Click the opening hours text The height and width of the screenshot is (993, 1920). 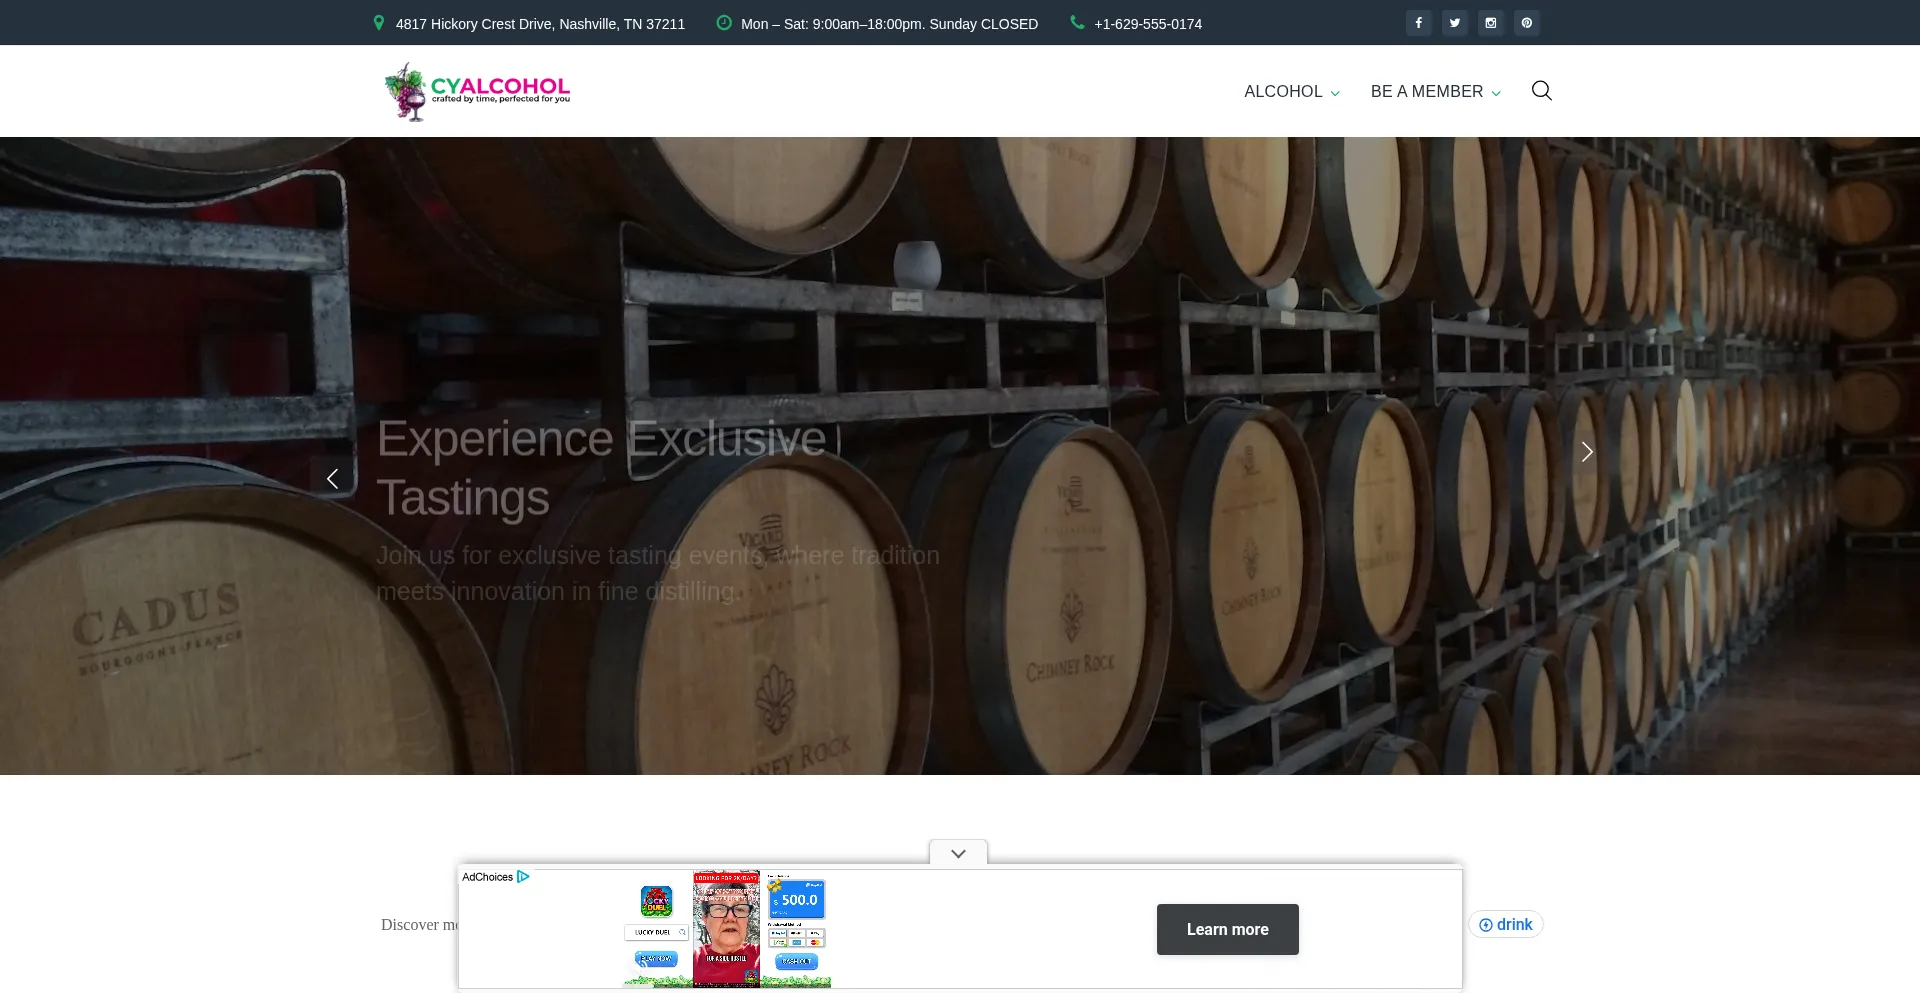click(x=889, y=24)
